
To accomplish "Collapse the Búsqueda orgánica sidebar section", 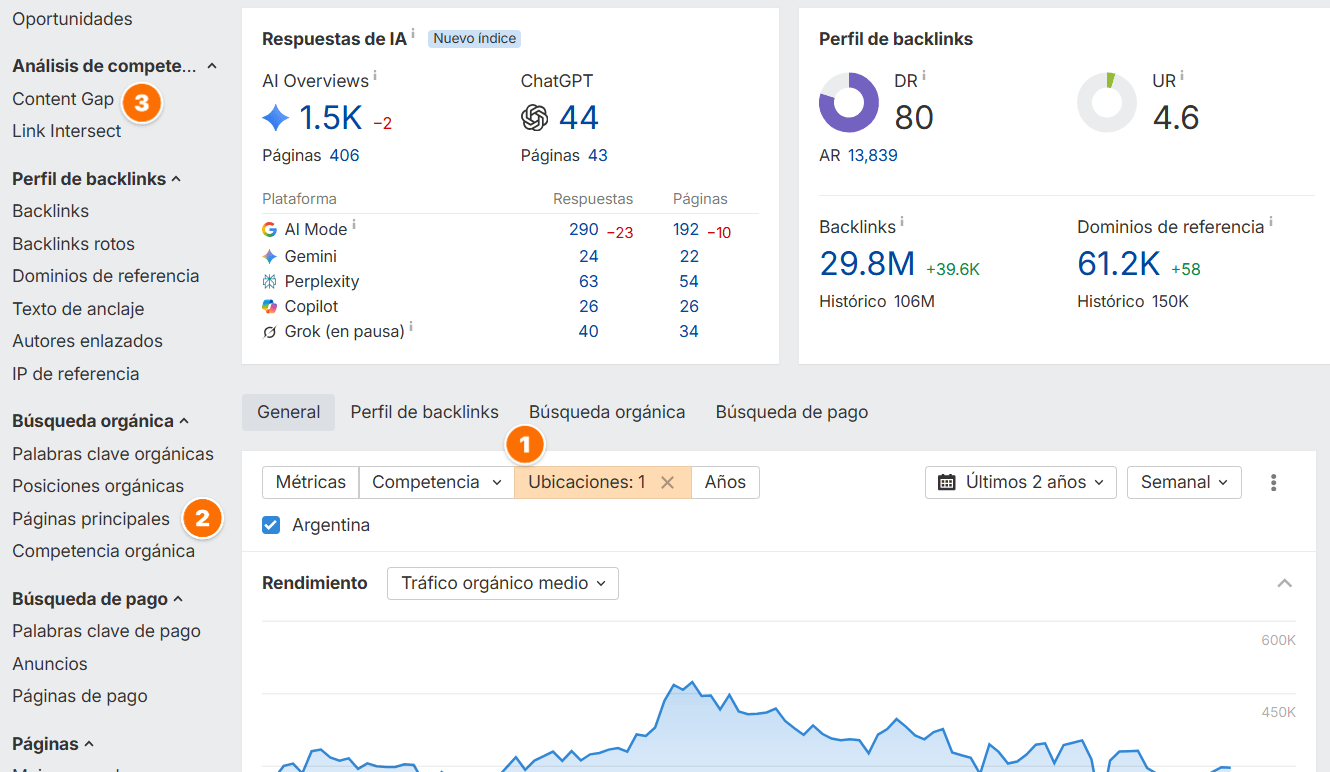I will pyautogui.click(x=184, y=421).
